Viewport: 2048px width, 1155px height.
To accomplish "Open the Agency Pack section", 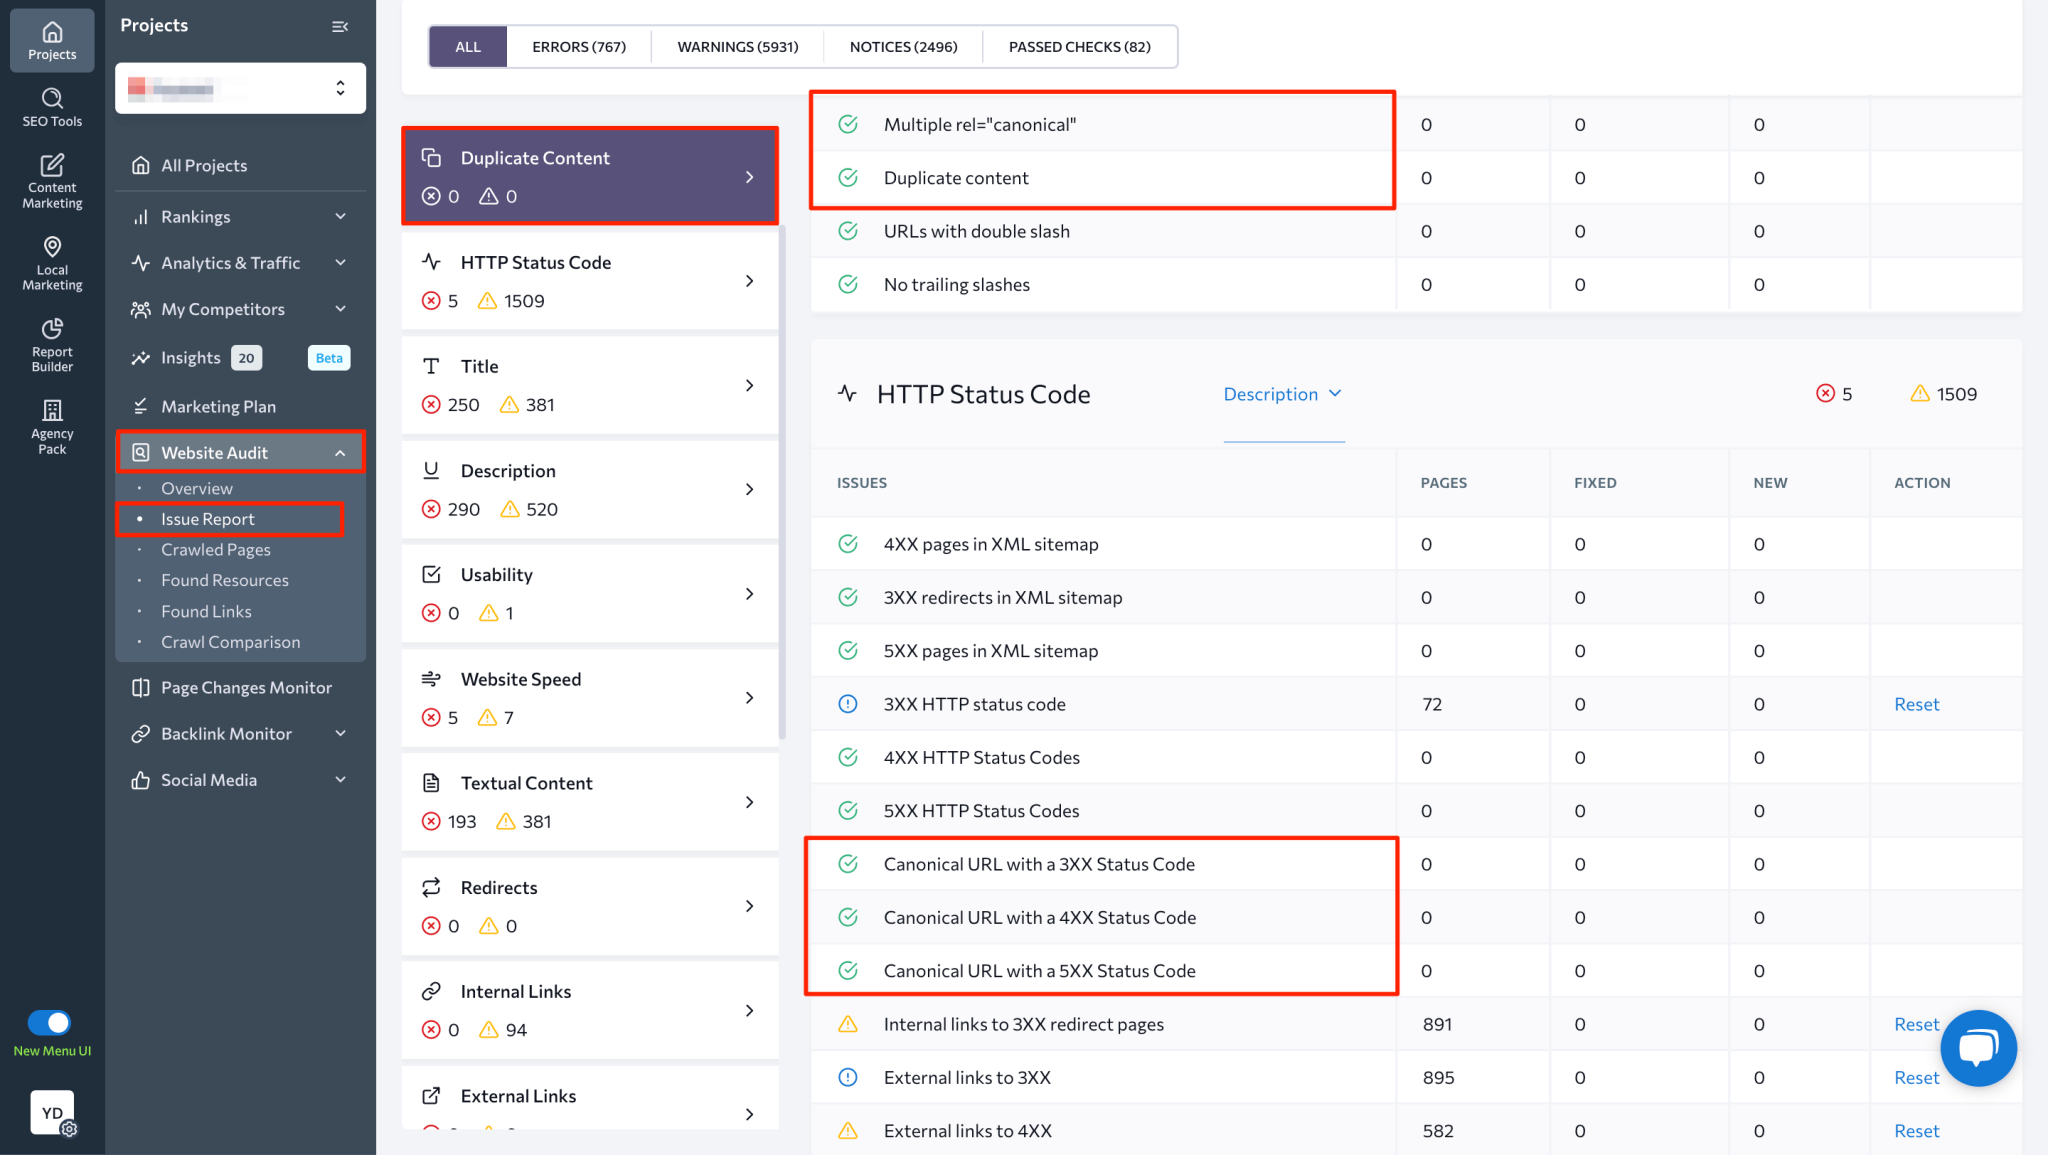I will click(x=51, y=425).
